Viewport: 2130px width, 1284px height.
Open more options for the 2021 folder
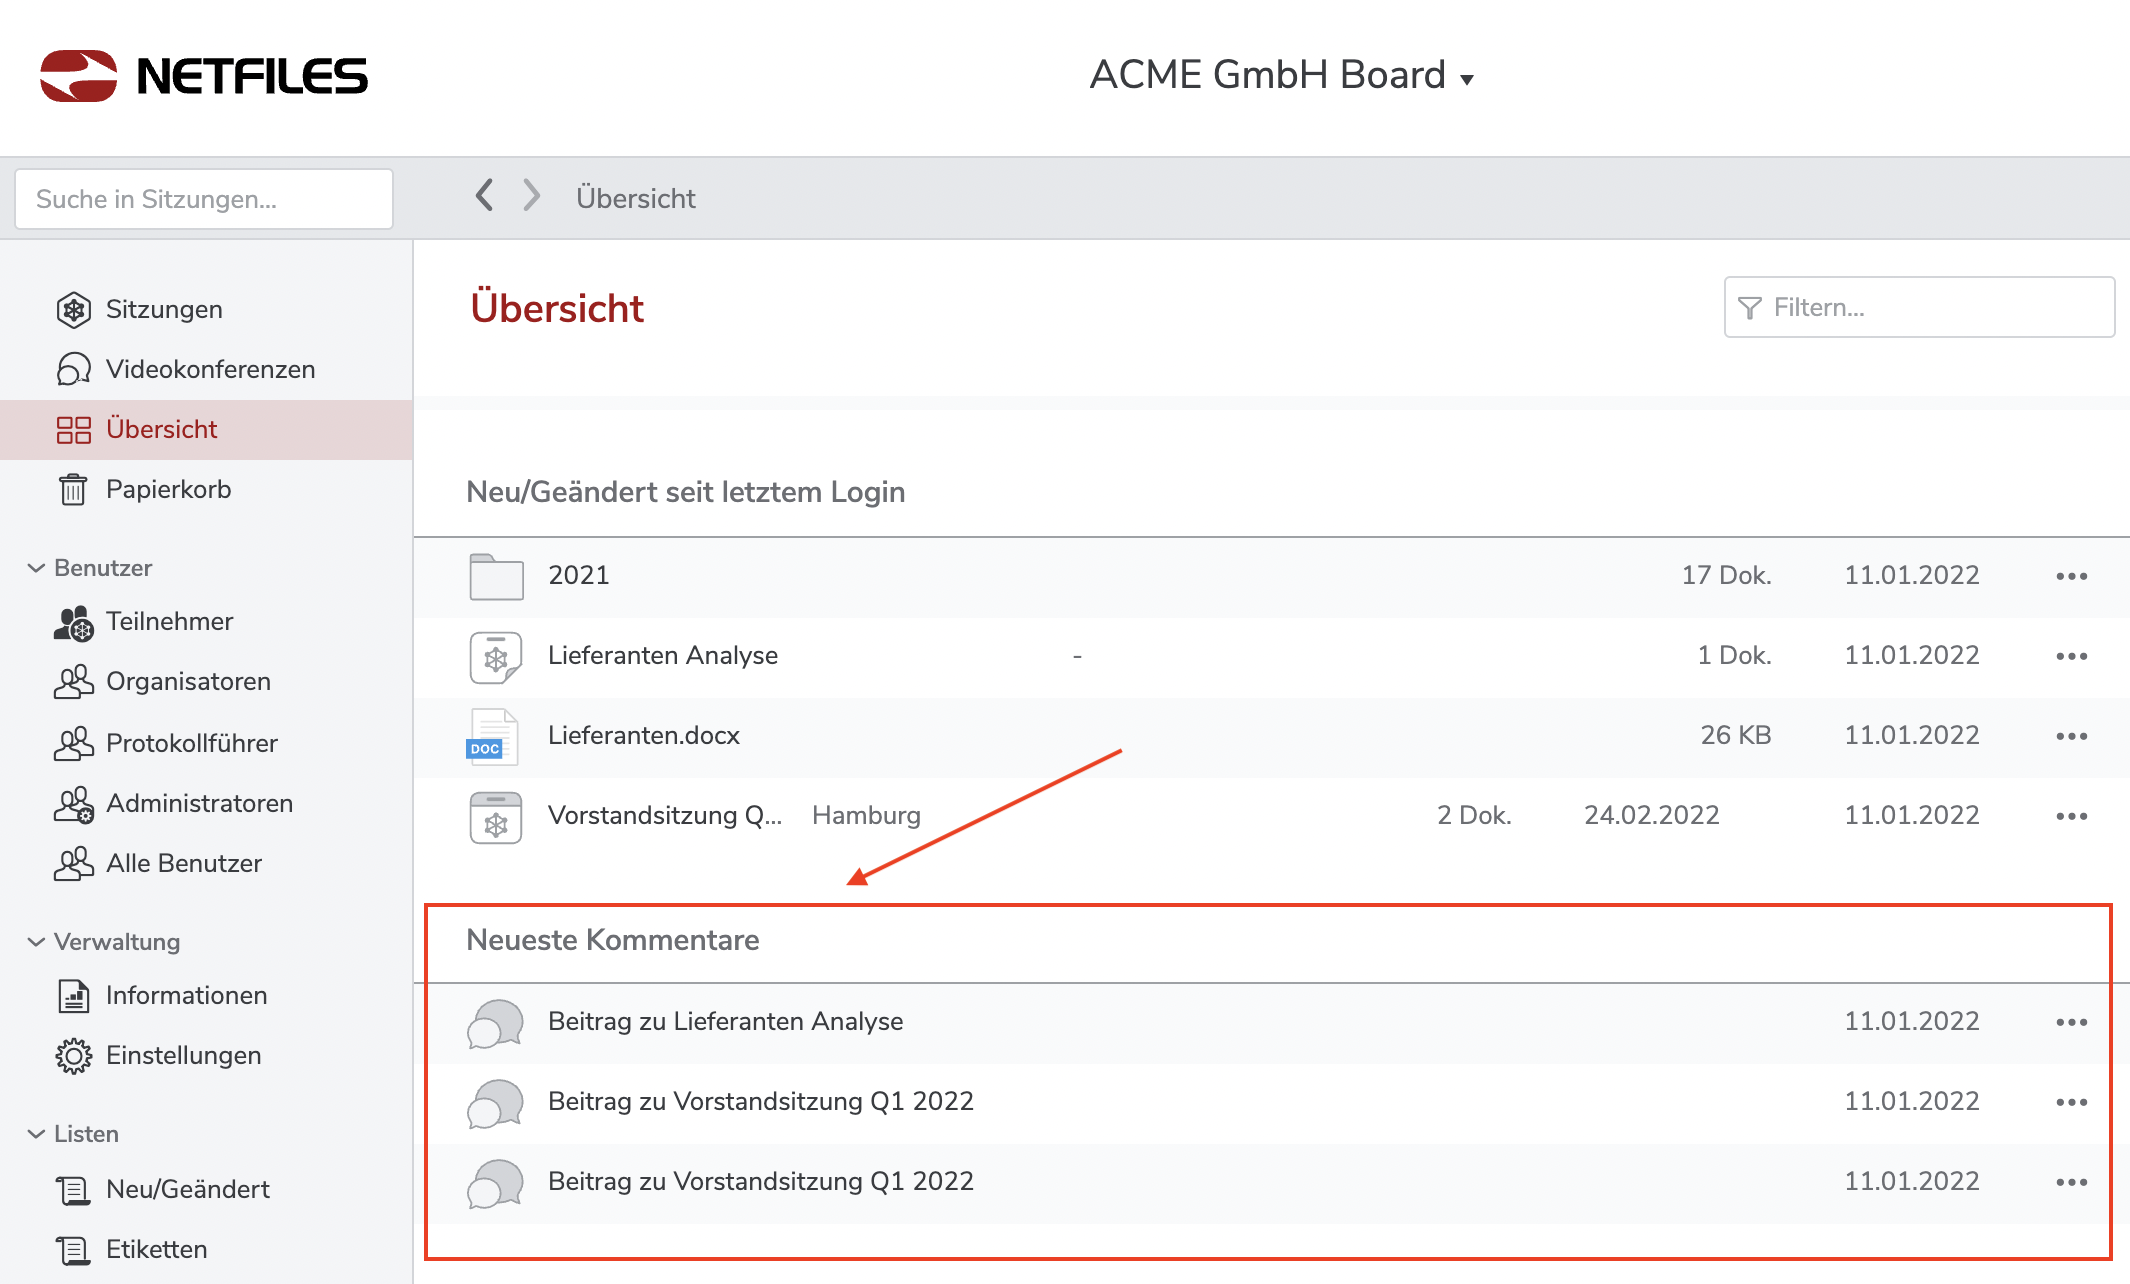[2071, 576]
